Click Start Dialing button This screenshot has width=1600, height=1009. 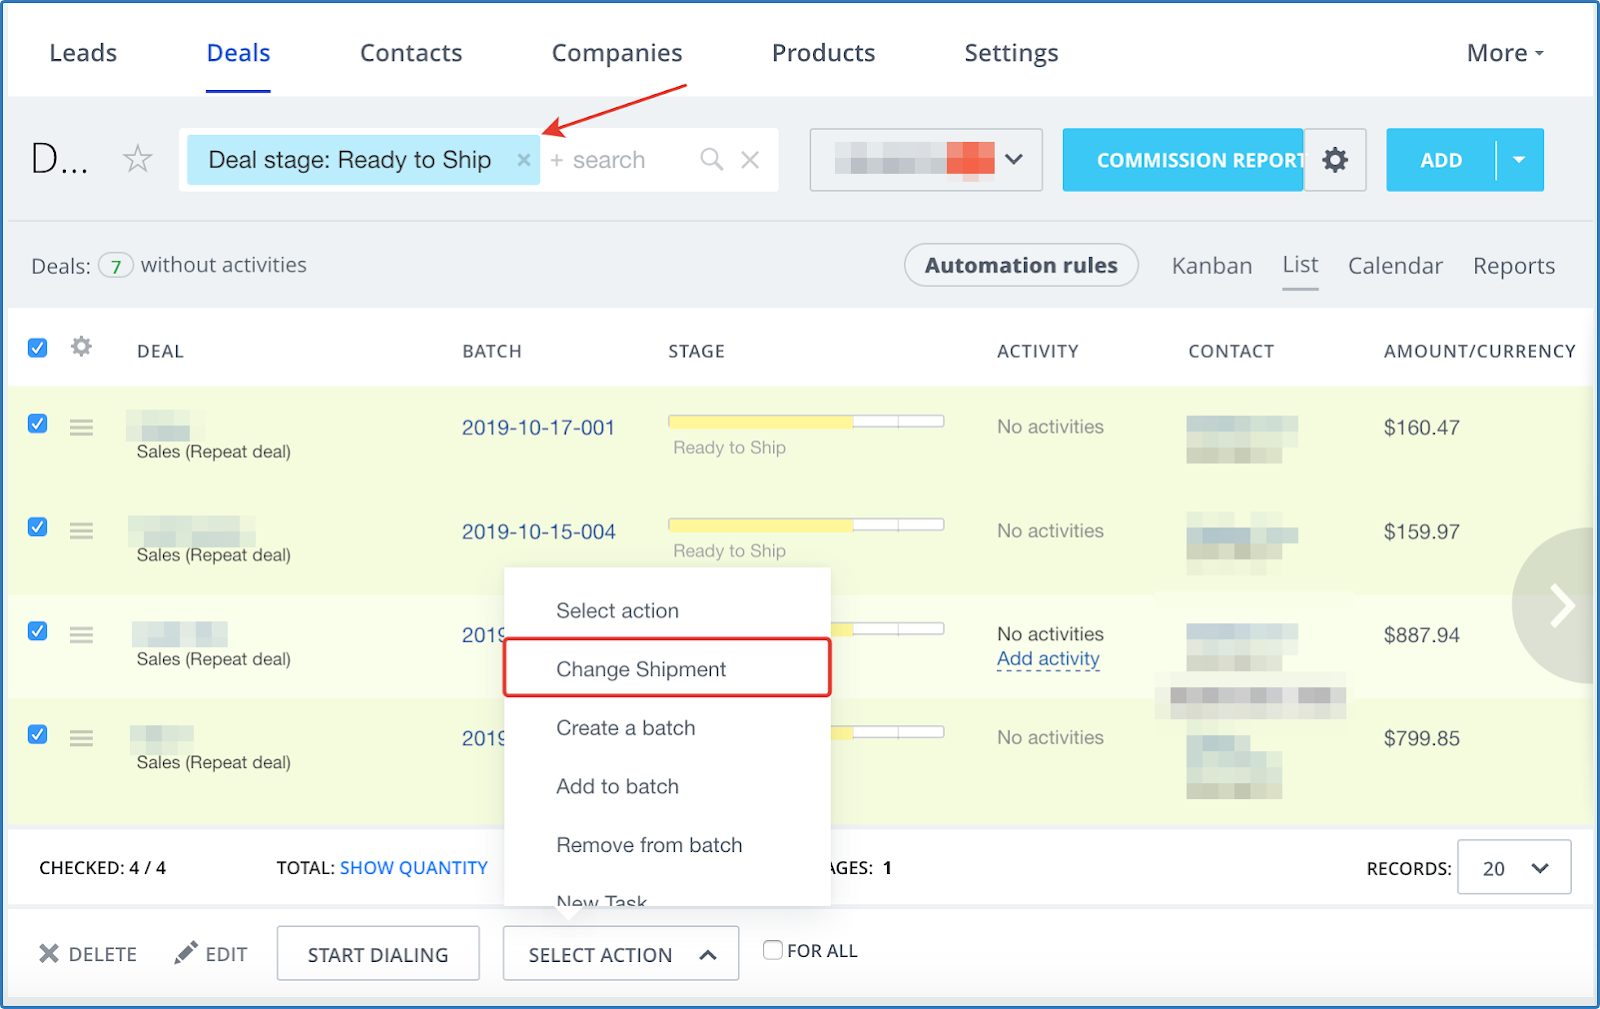click(x=378, y=954)
